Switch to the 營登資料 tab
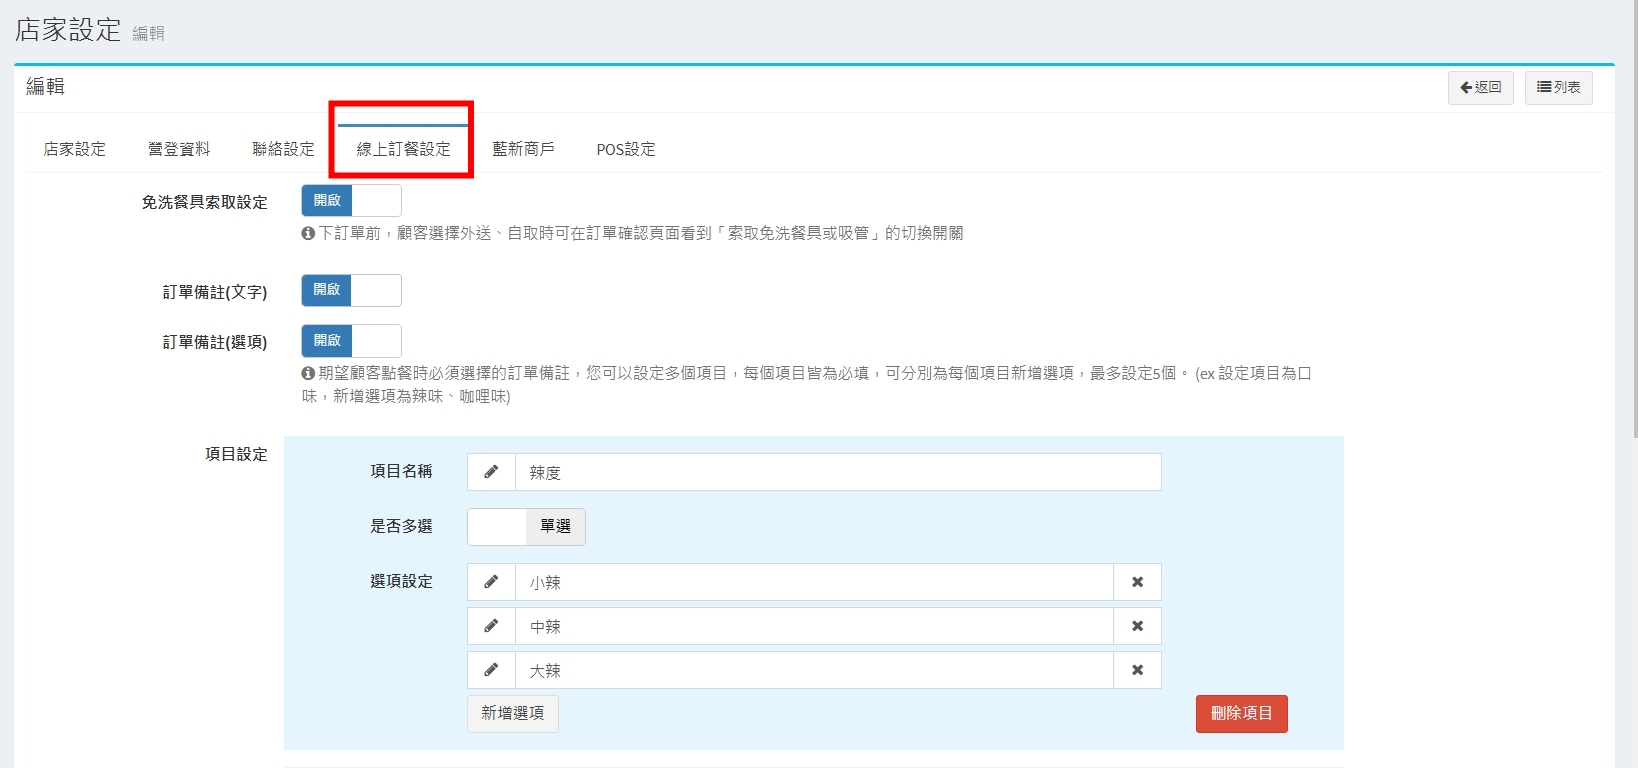This screenshot has height=768, width=1638. pyautogui.click(x=179, y=149)
